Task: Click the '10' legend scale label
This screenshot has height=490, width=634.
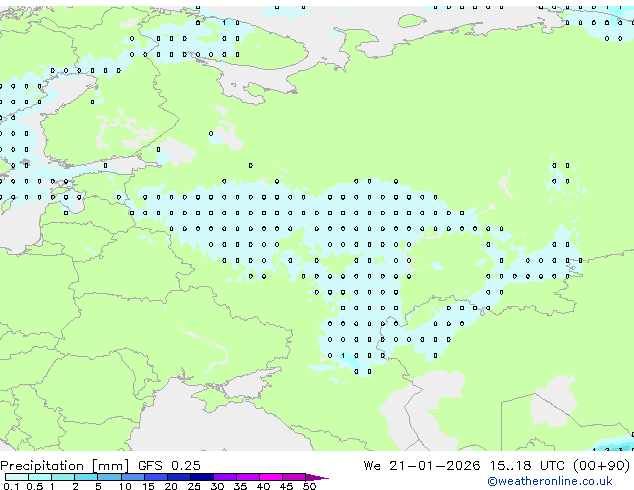Action: (125, 486)
